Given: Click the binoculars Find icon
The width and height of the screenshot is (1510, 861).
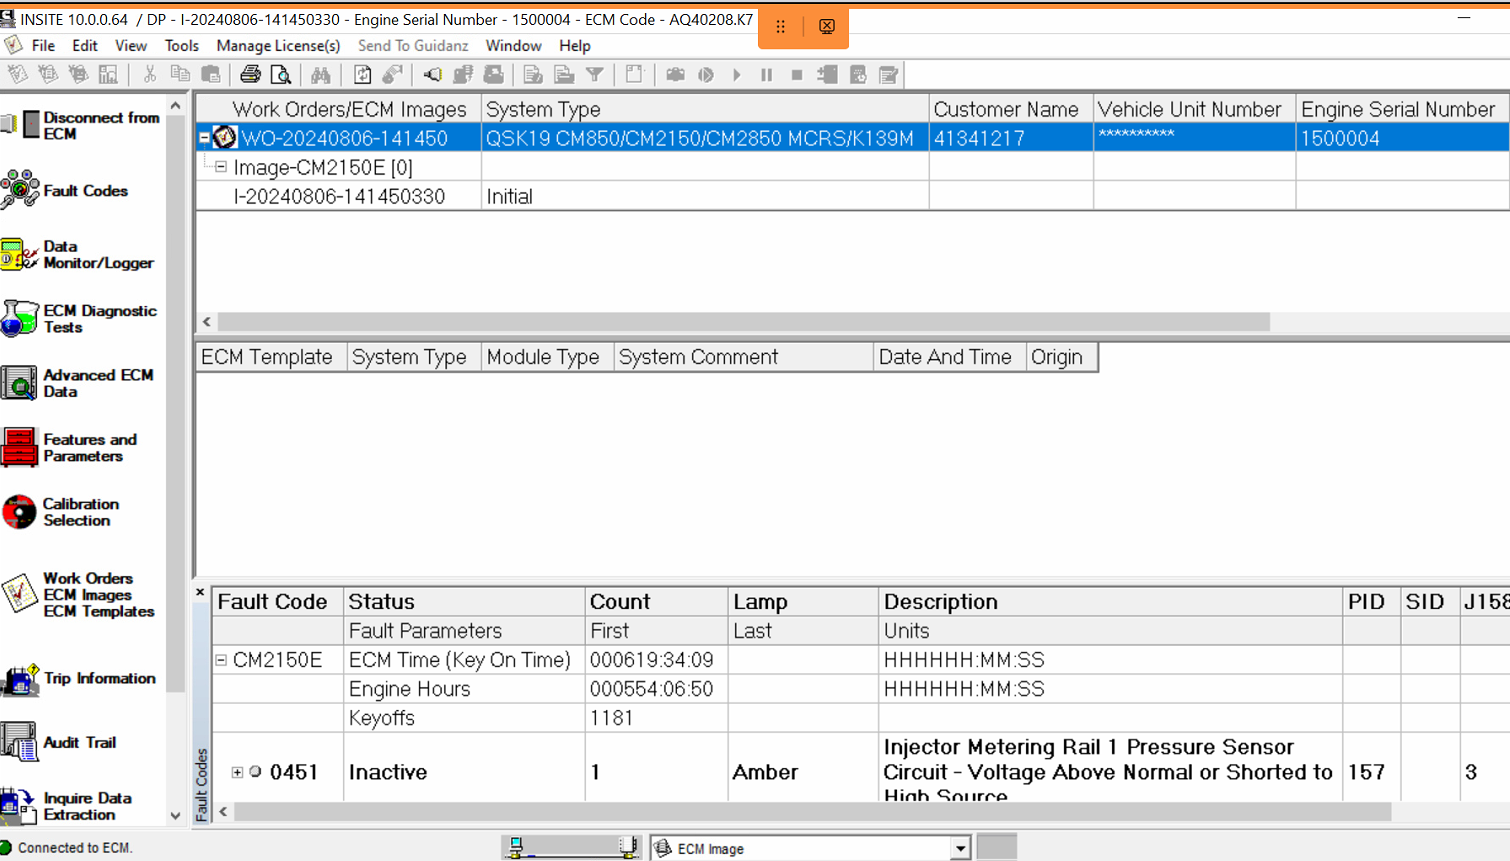Looking at the screenshot, I should coord(320,74).
